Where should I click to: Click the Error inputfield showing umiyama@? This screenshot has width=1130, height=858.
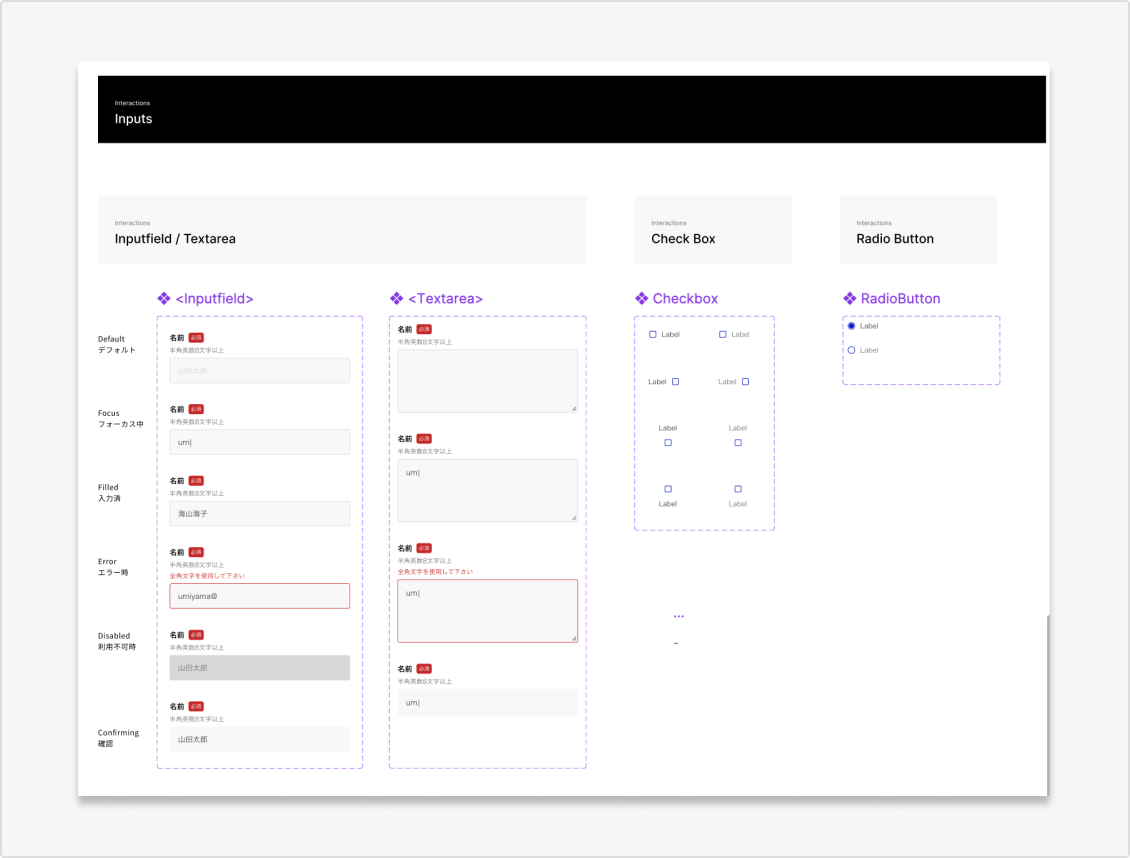click(x=259, y=596)
